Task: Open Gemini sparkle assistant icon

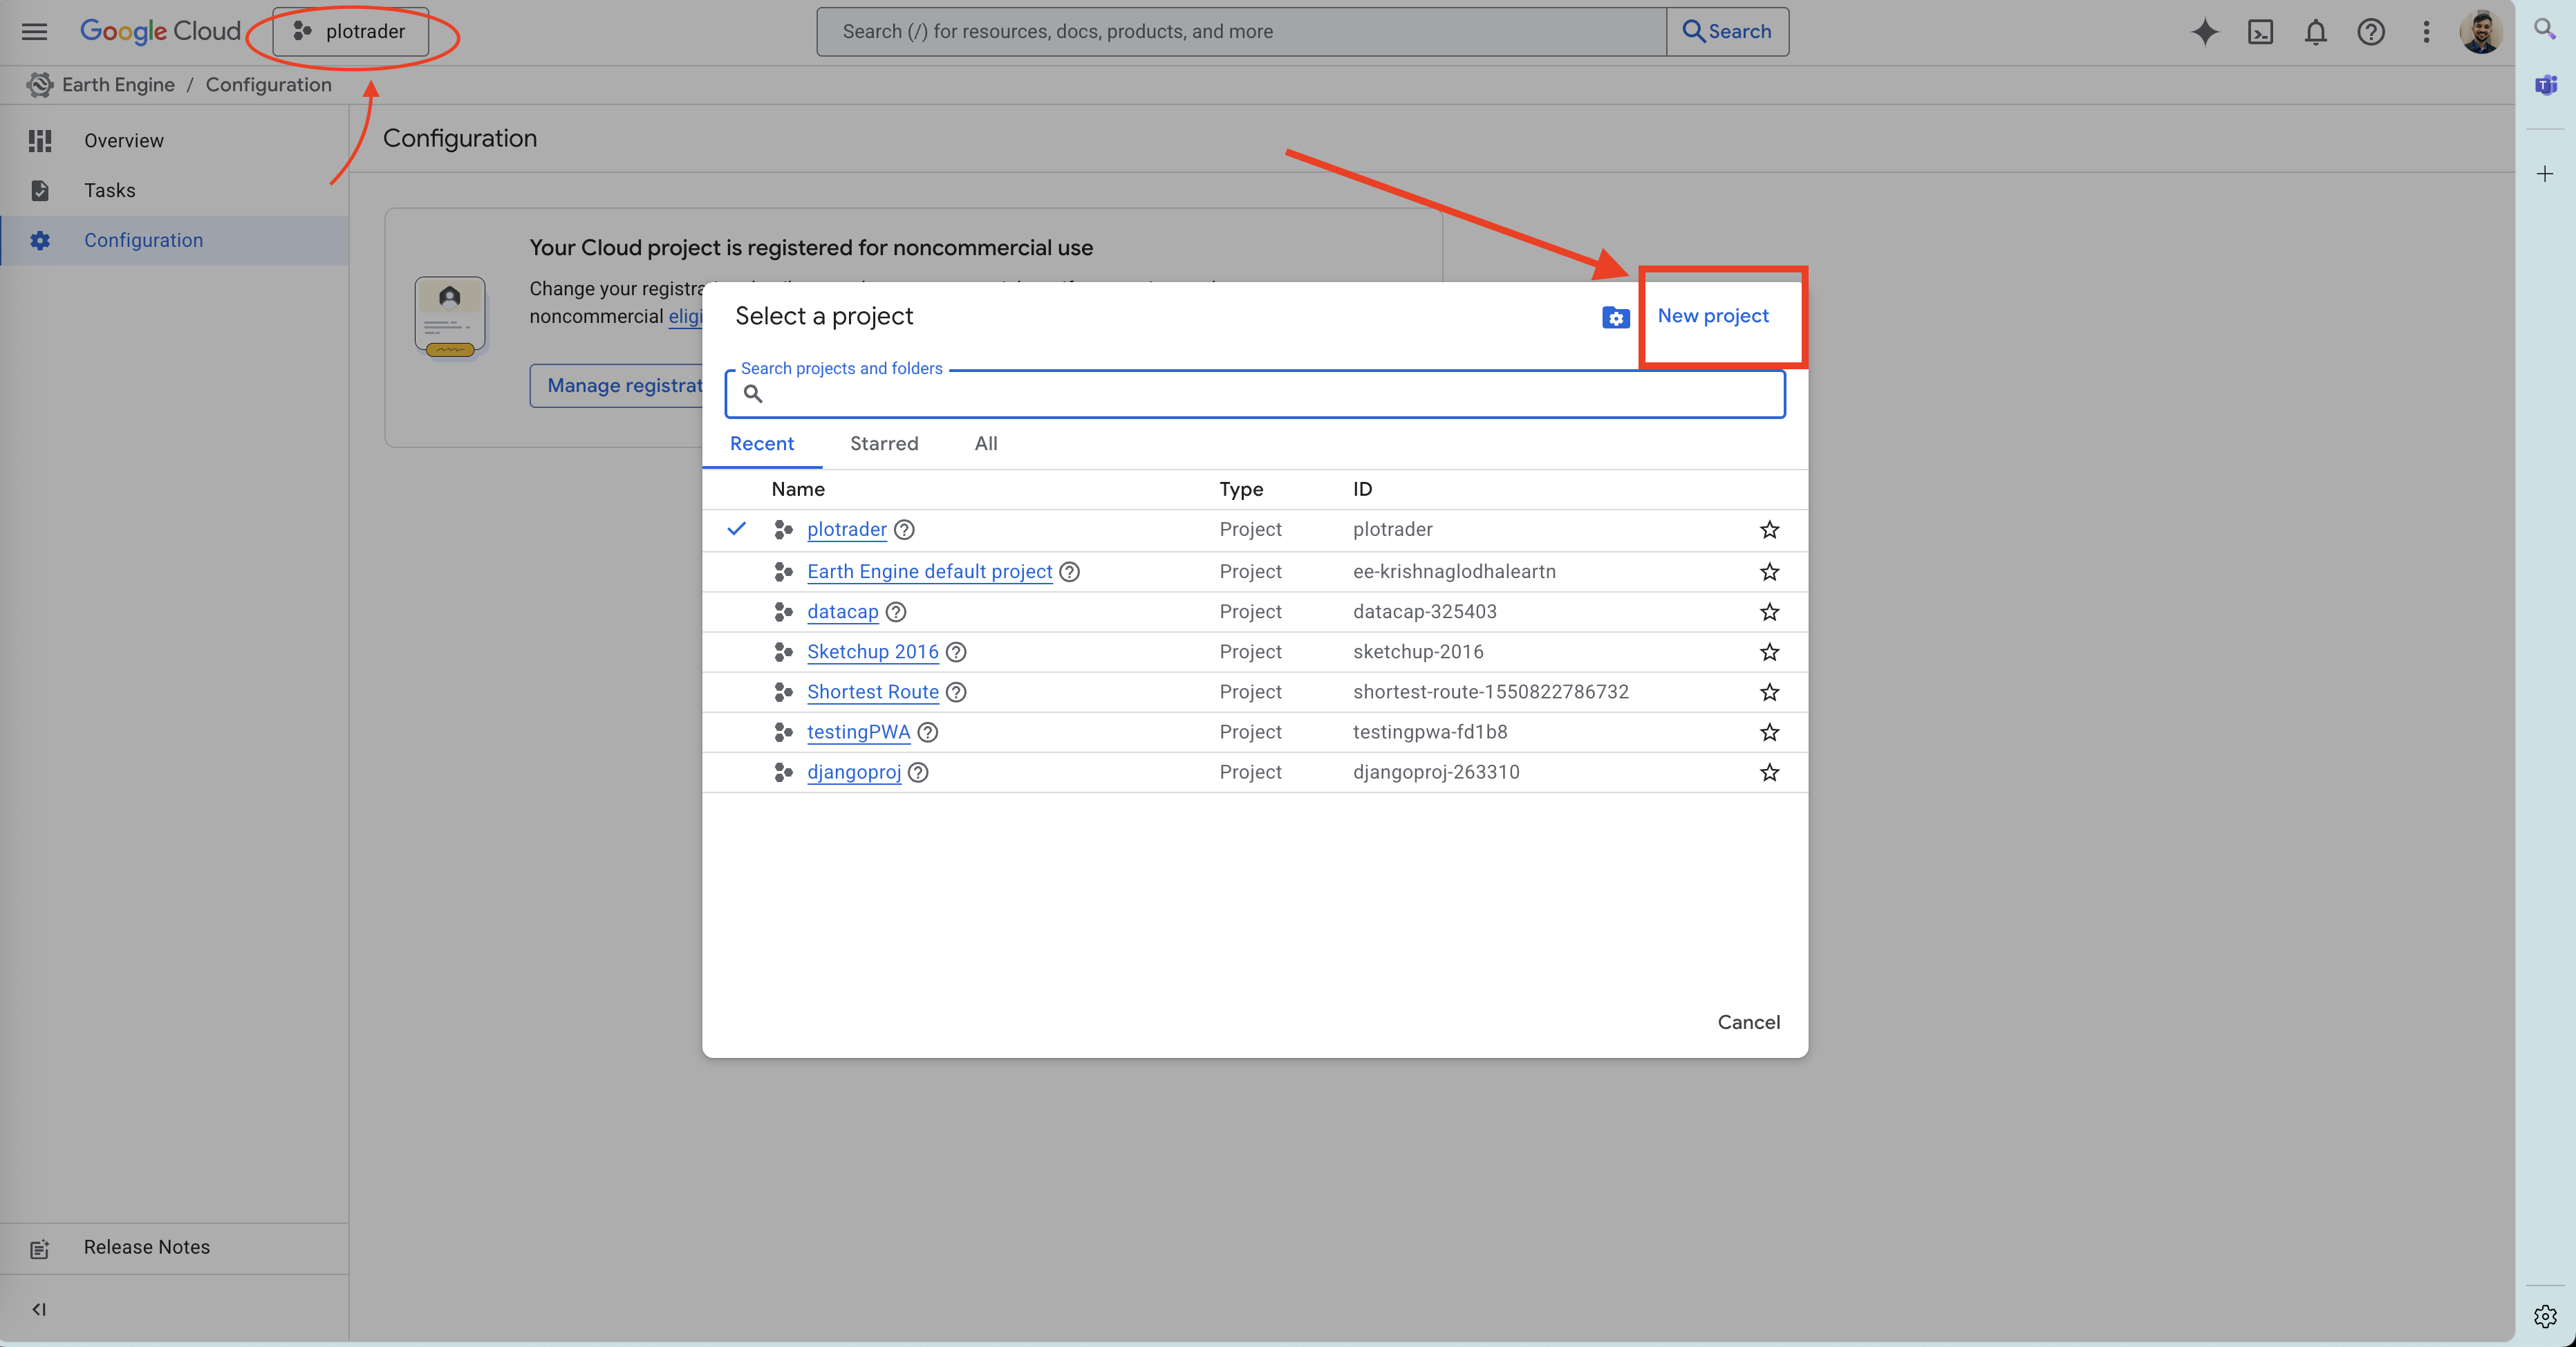Action: (2204, 32)
